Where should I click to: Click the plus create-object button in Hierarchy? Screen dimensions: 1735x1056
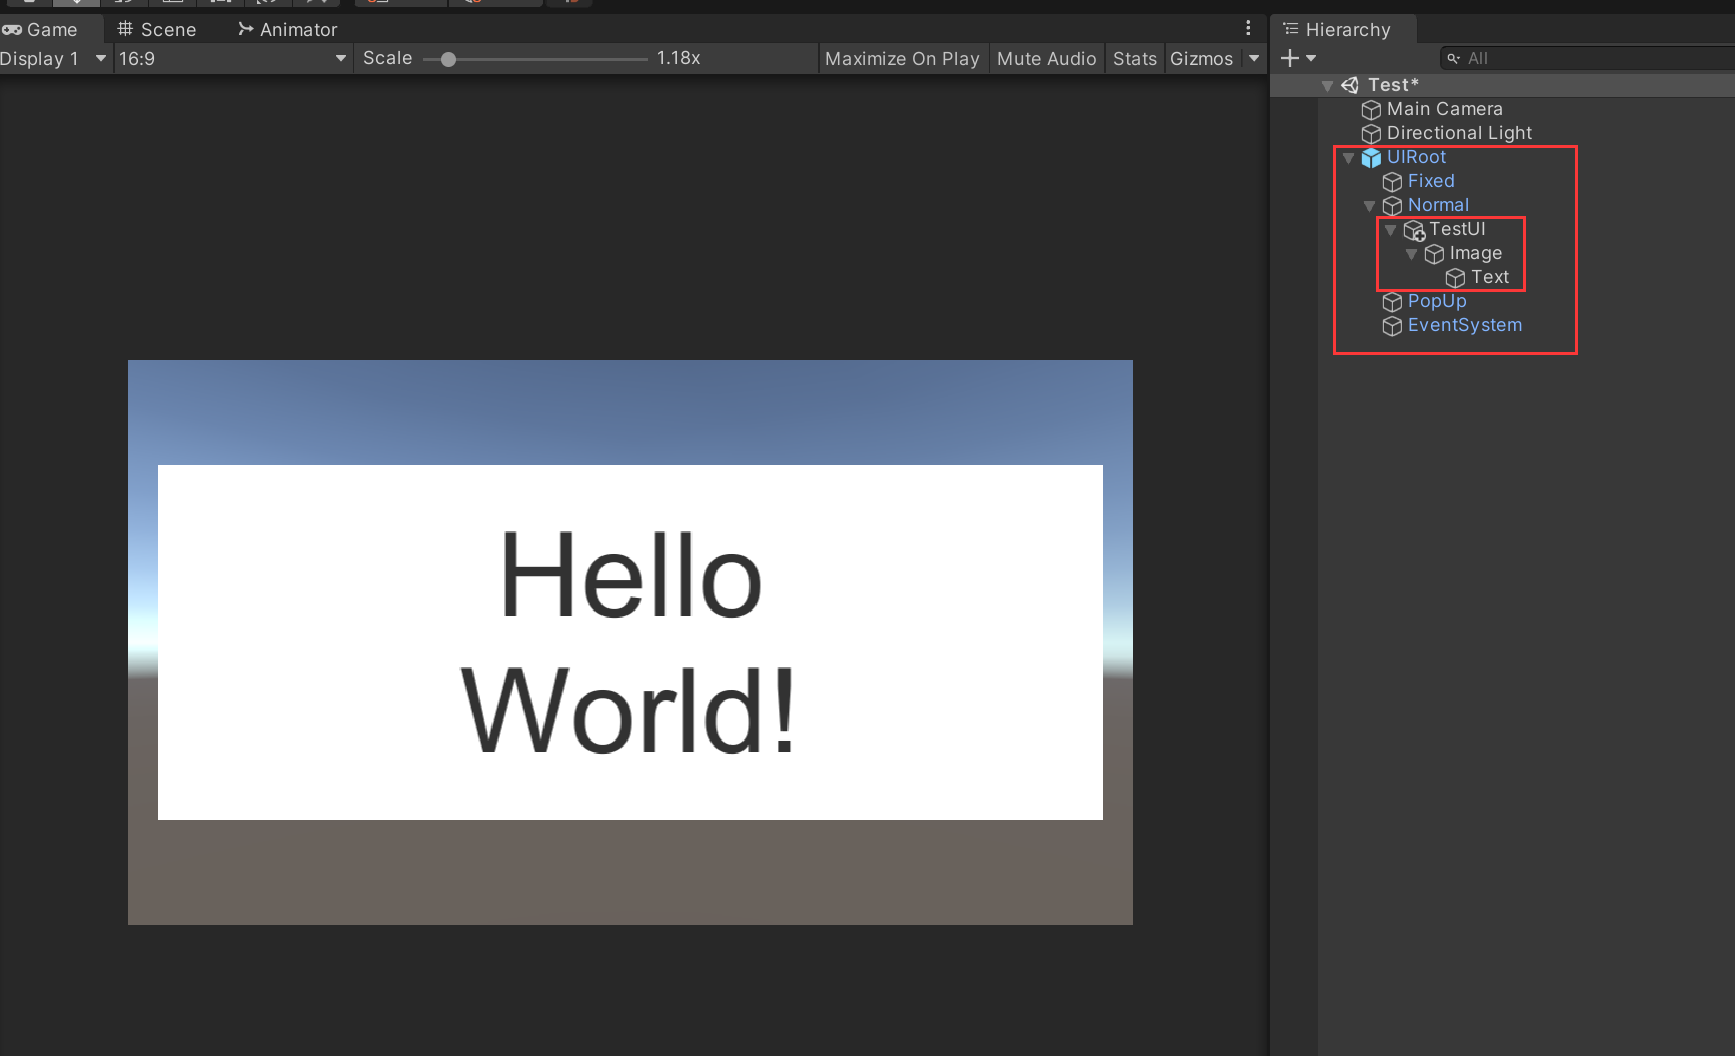(x=1290, y=58)
